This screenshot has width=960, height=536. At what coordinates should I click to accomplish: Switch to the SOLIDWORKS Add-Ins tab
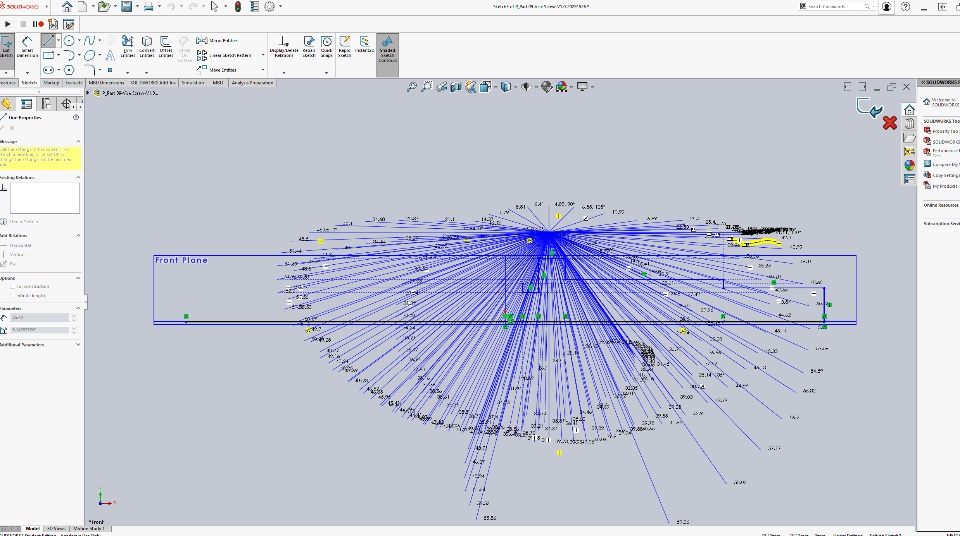click(x=153, y=83)
